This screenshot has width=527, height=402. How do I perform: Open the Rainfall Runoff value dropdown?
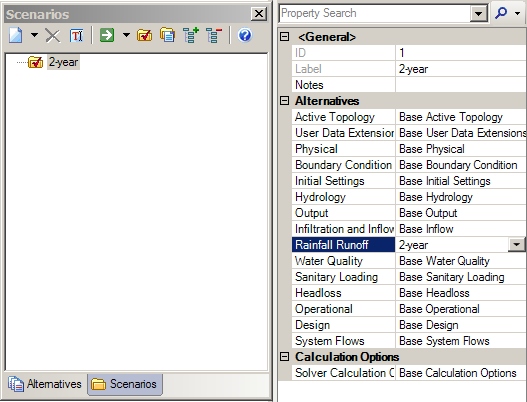click(x=517, y=245)
